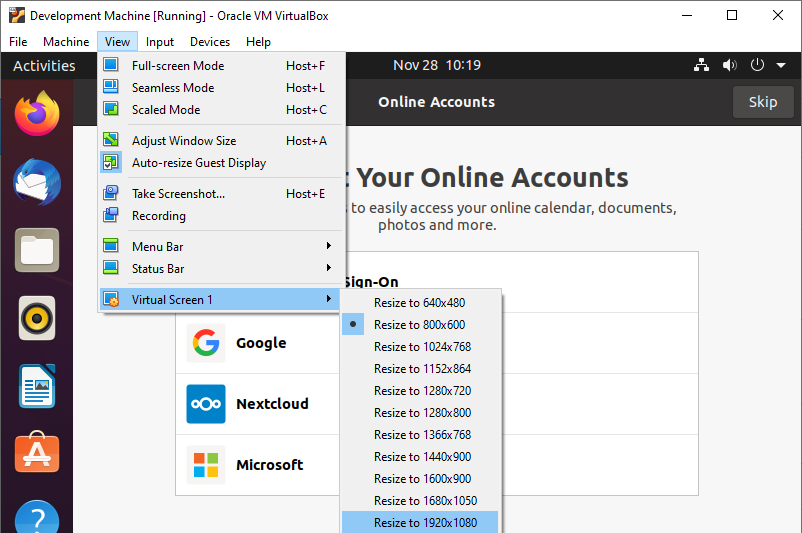Click the date and time clock
Viewport: 802px width, 533px height.
(x=437, y=65)
